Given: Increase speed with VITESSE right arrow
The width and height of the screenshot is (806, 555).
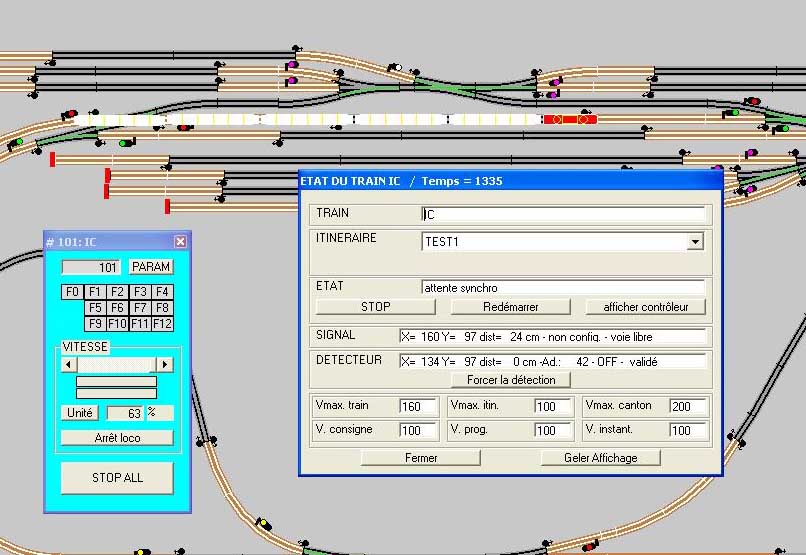Looking at the screenshot, I should [164, 365].
